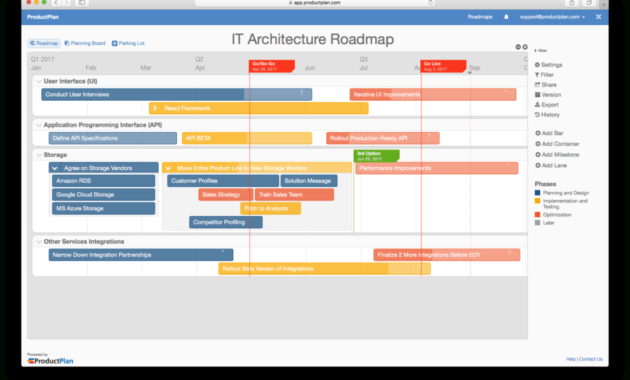Open the Roadmaps menu in header
The width and height of the screenshot is (630, 380).
pyautogui.click(x=480, y=17)
